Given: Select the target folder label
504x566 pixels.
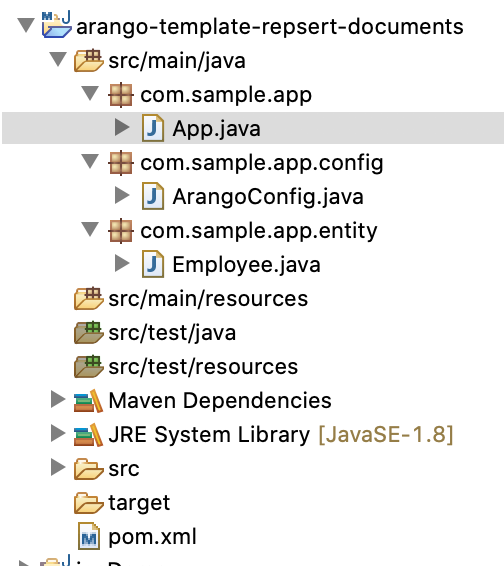Looking at the screenshot, I should pos(139,503).
